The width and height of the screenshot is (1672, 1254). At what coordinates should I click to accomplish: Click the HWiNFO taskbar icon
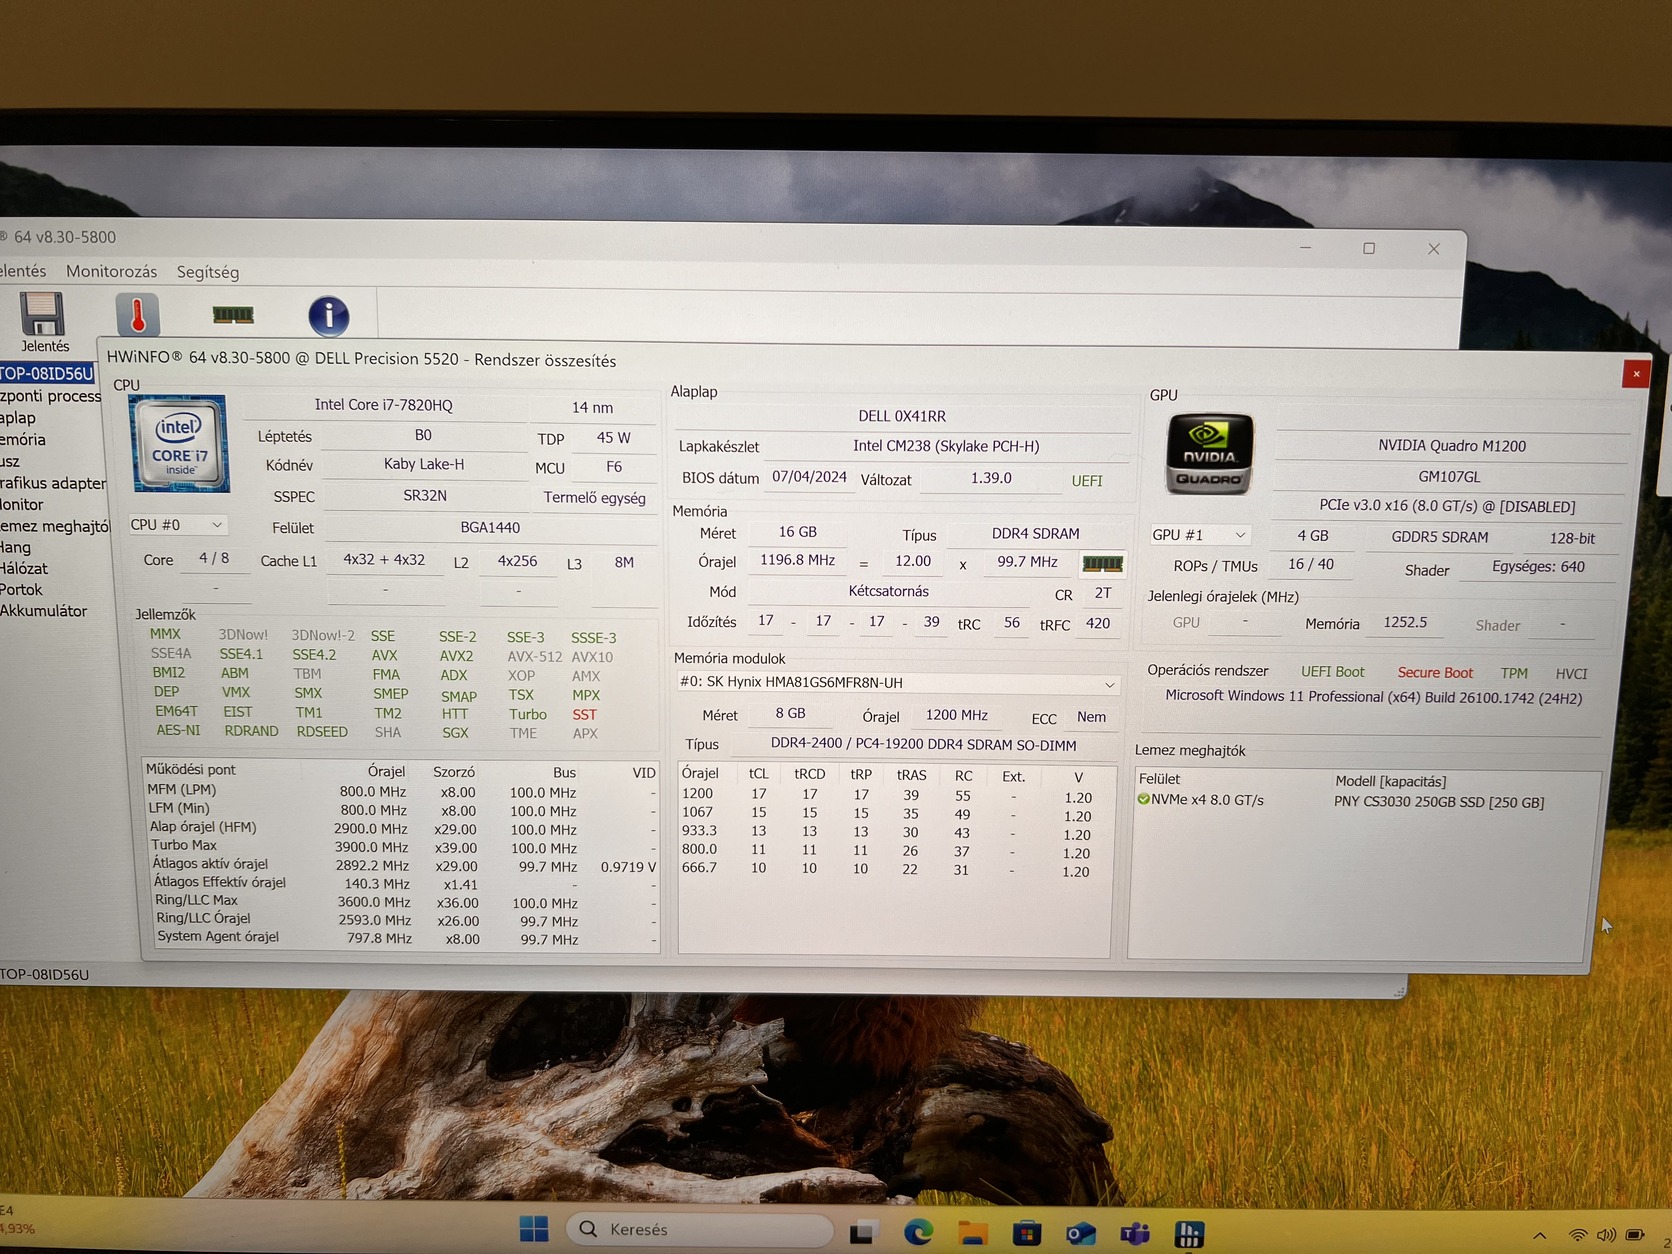coord(1189,1235)
